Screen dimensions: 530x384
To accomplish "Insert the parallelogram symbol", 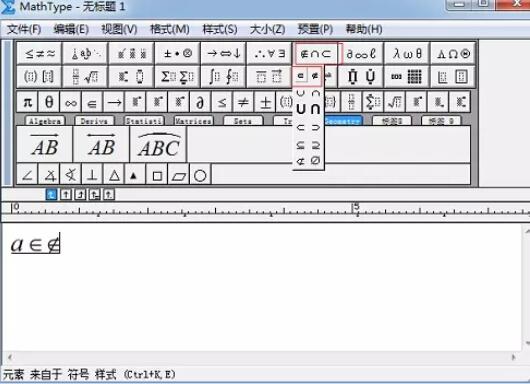I will click(x=178, y=175).
